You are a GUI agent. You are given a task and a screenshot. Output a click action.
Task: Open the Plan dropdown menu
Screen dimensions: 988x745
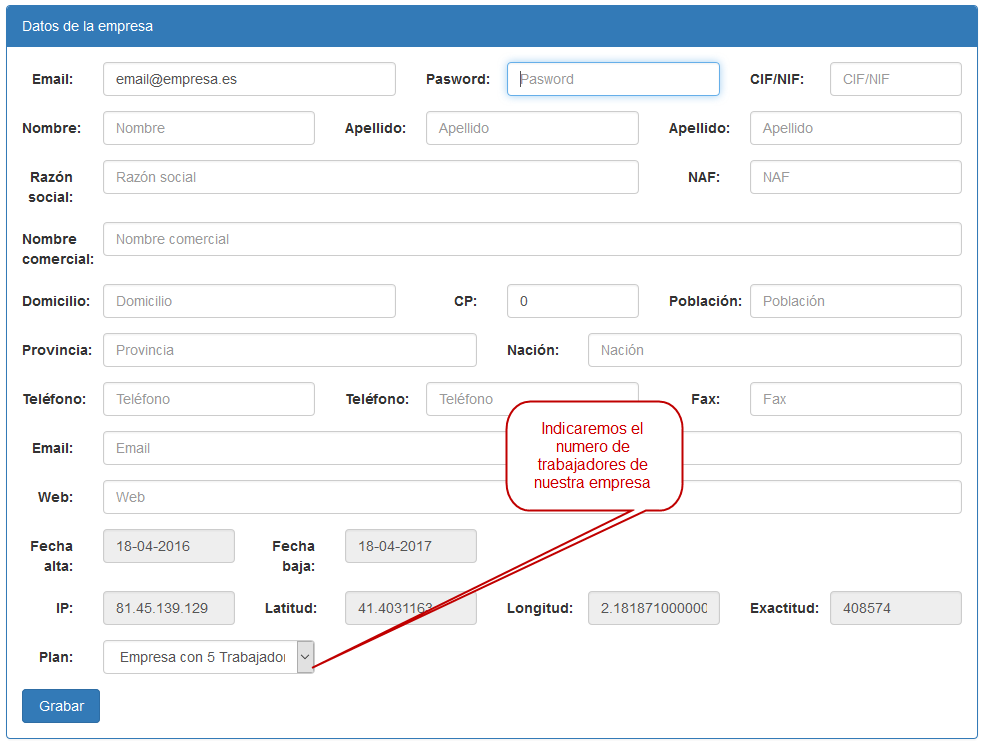(208, 657)
